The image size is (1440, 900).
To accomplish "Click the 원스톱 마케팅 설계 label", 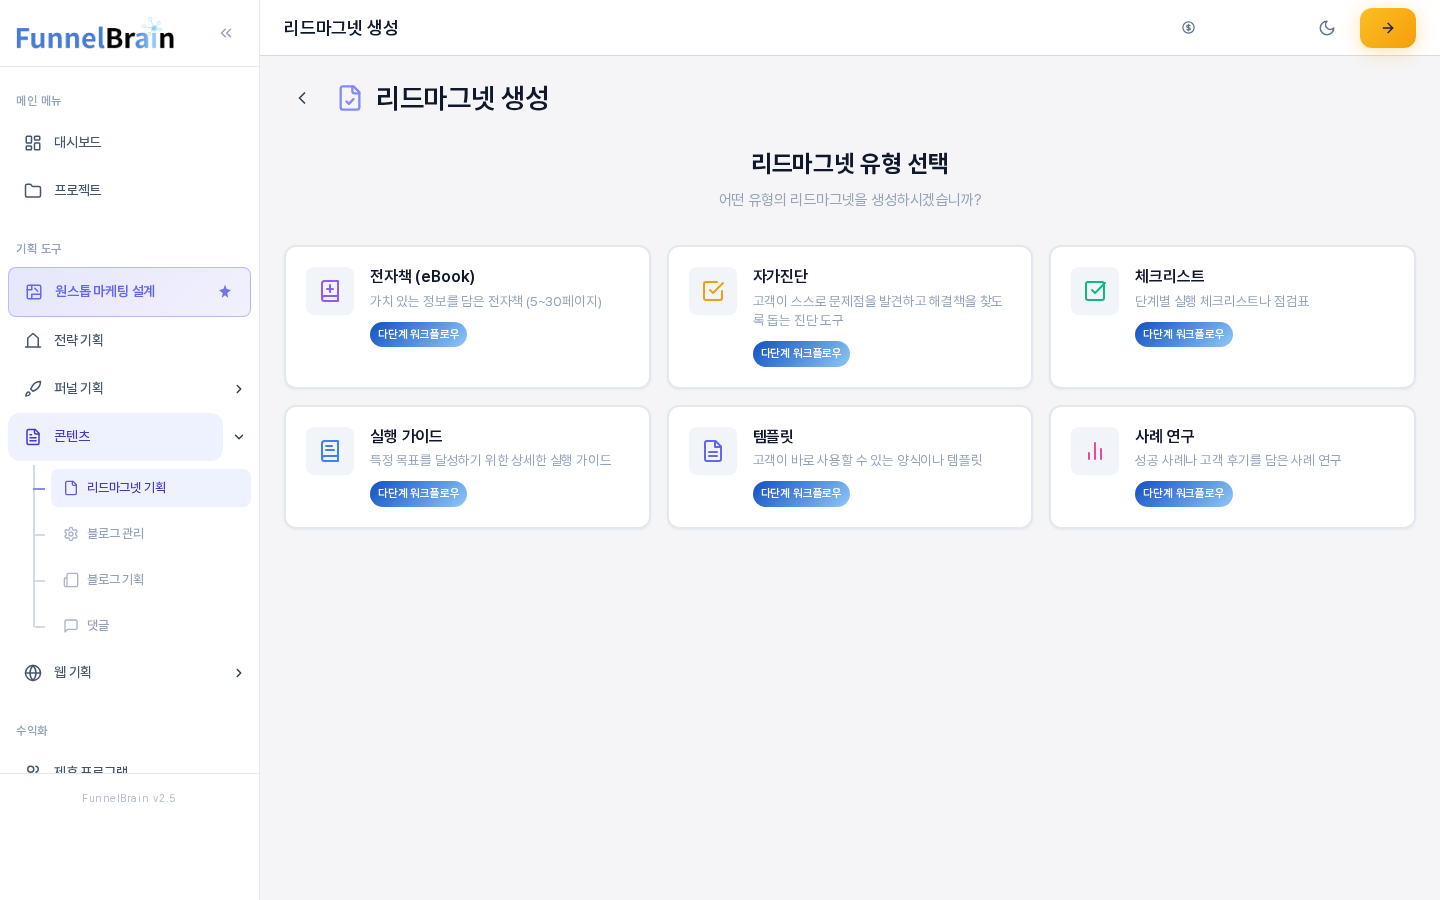I will tap(105, 292).
